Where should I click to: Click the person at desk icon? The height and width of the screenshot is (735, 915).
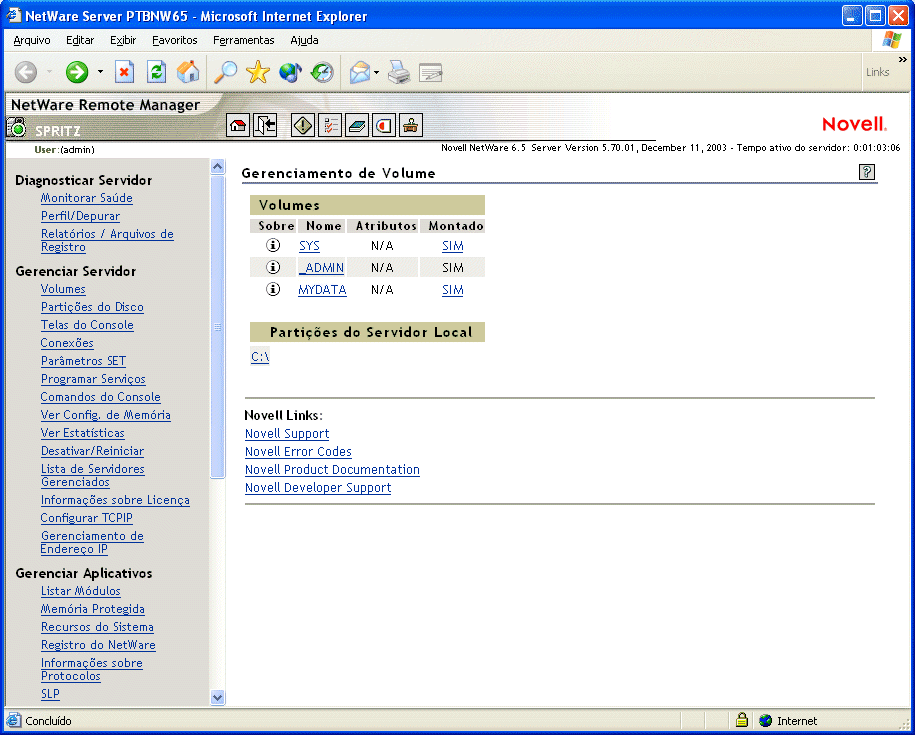point(411,125)
